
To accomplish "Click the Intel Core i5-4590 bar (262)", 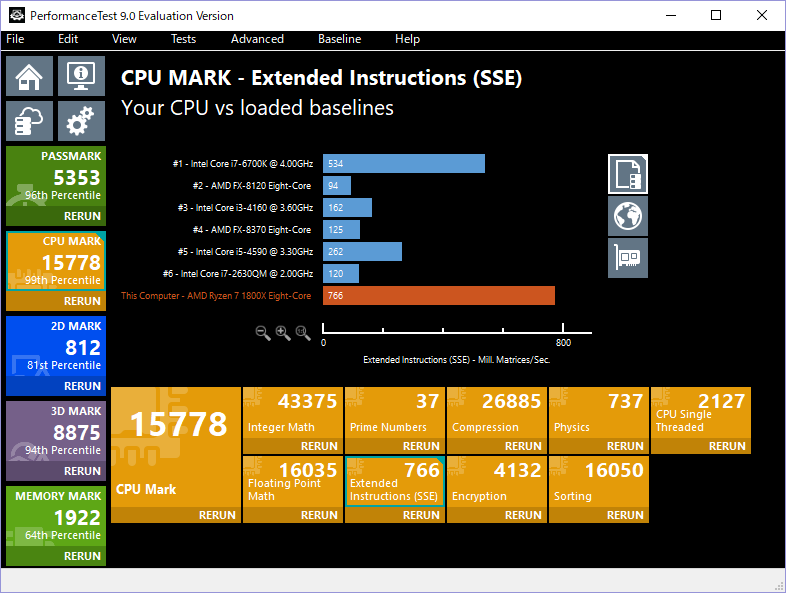I will tap(362, 252).
